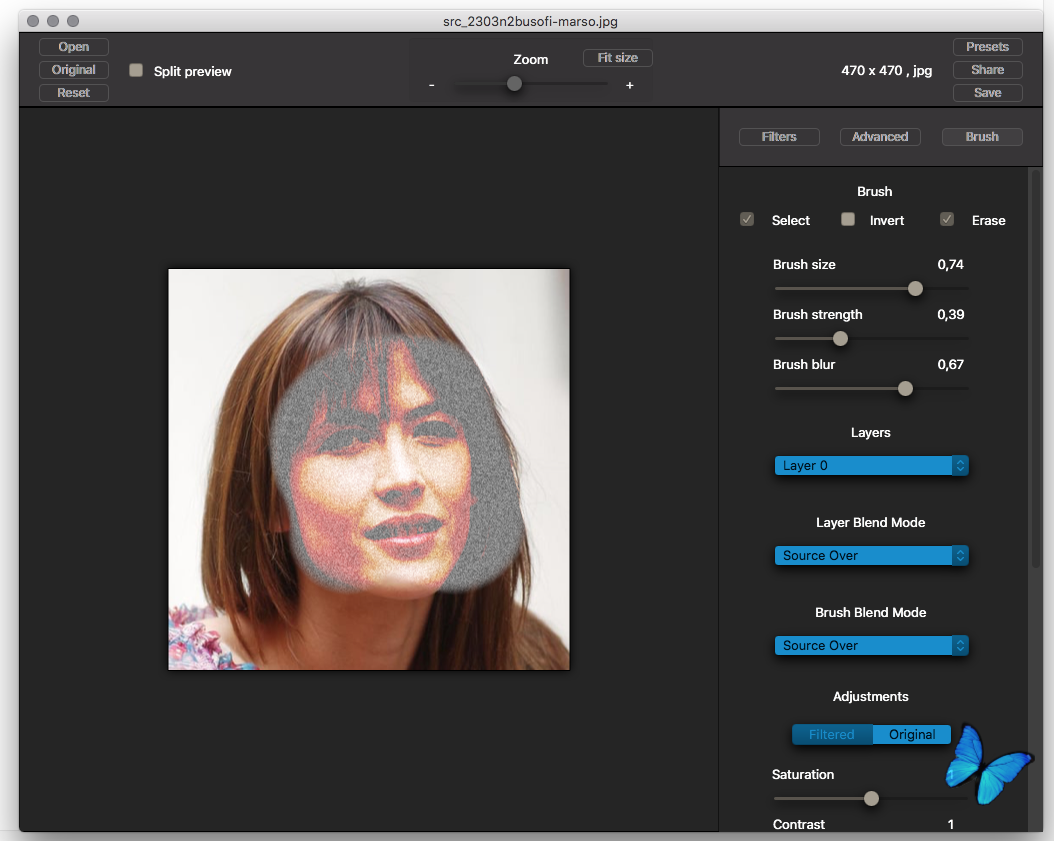
Task: Click the Brush blur slider handle
Action: pyautogui.click(x=905, y=389)
